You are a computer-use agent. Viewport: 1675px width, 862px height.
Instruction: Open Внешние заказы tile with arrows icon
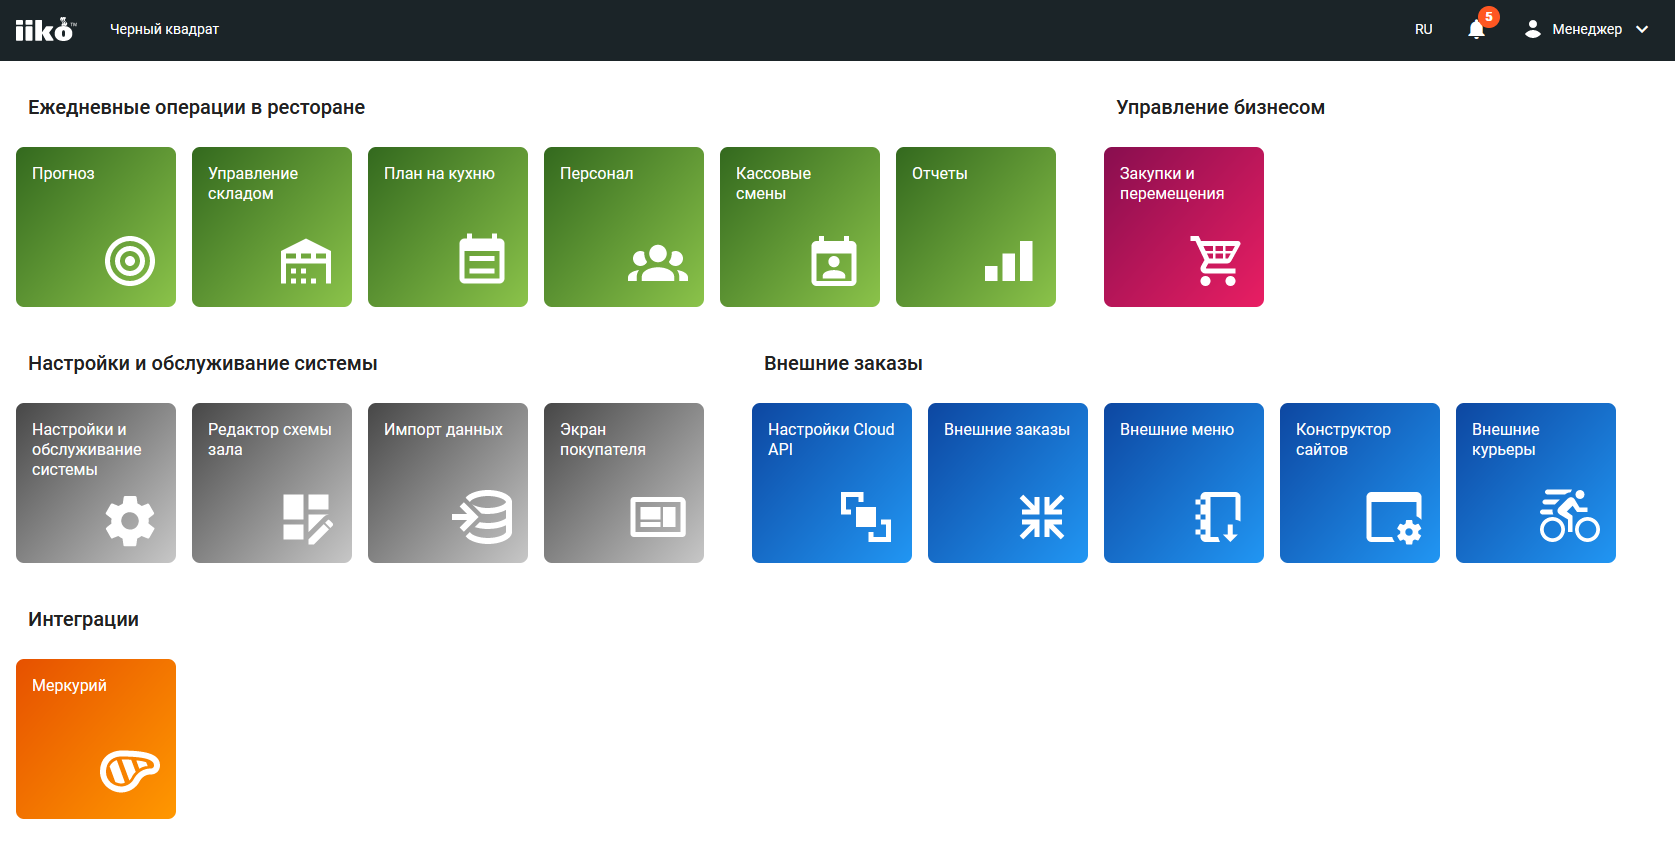coord(1008,483)
